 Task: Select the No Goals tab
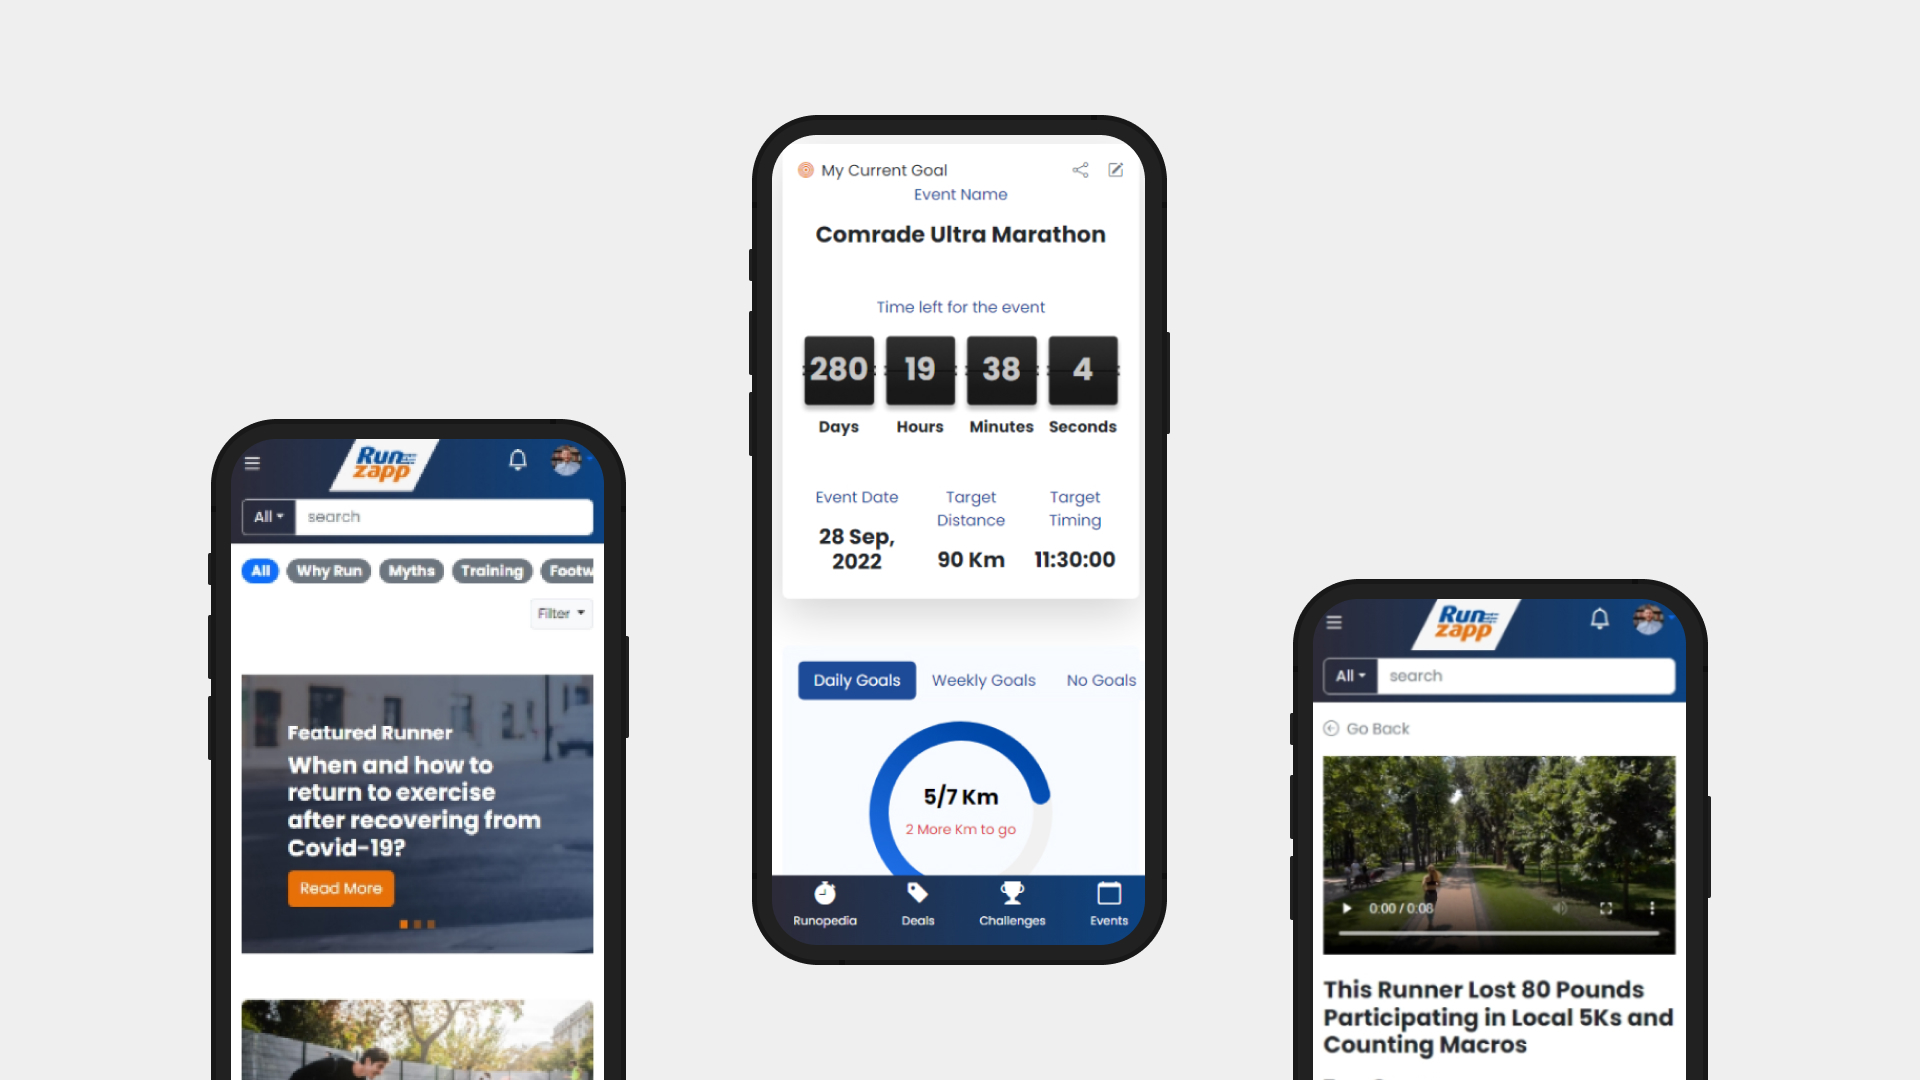coord(1100,680)
